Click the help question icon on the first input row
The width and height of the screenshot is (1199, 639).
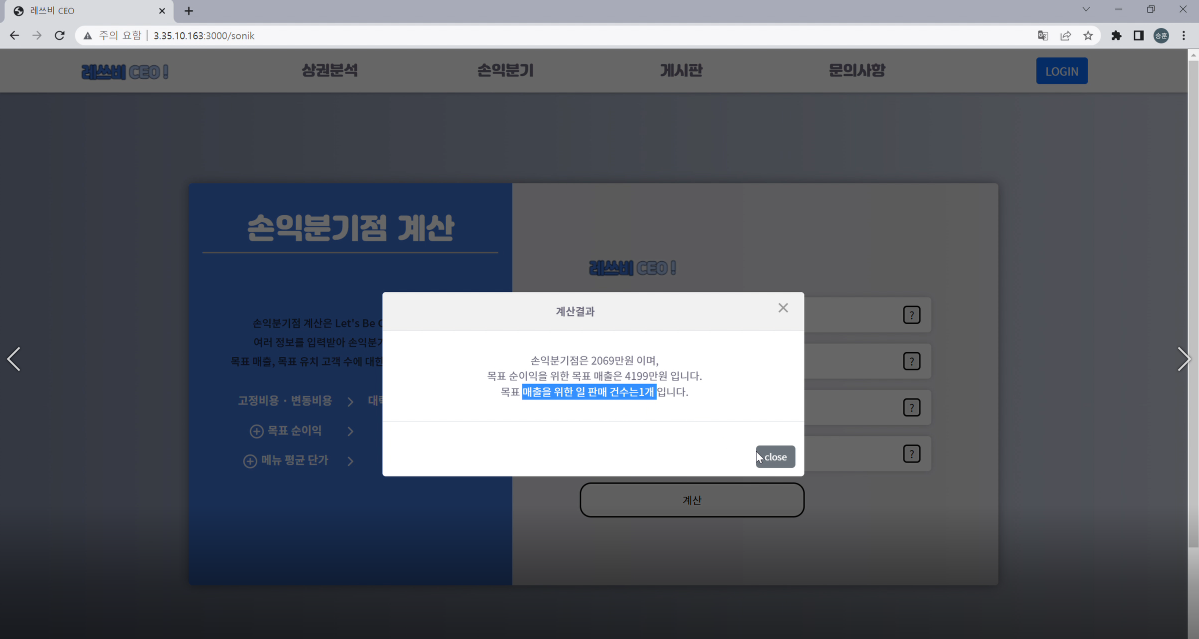pyautogui.click(x=911, y=315)
